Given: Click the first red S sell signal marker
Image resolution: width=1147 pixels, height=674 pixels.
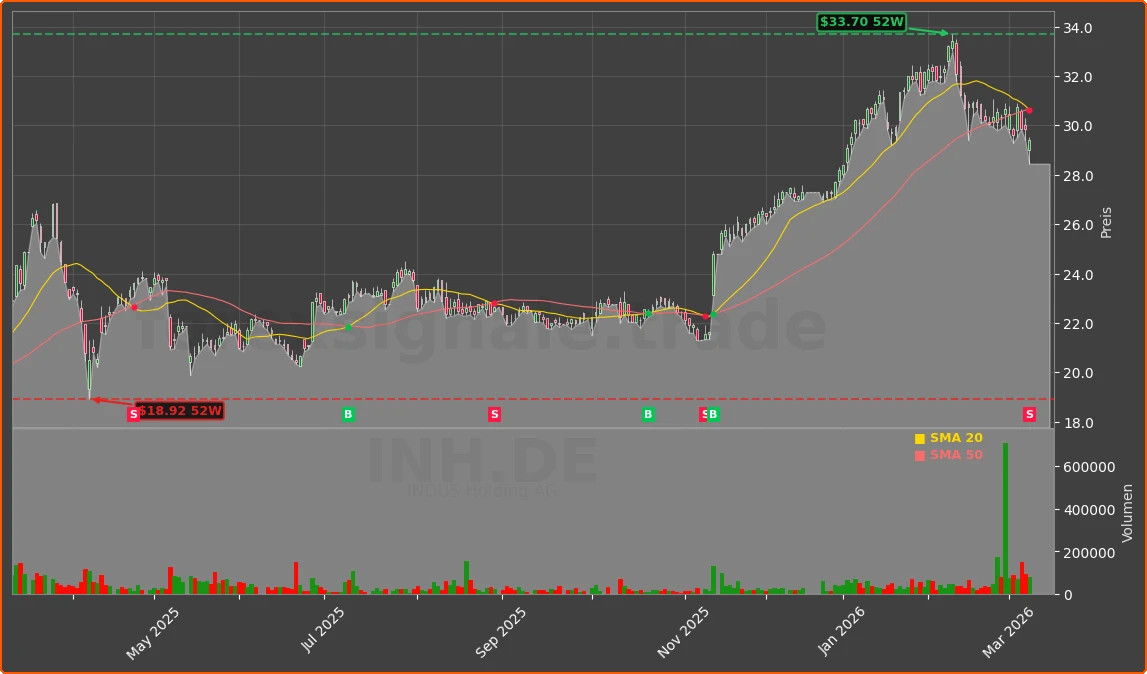Looking at the screenshot, I should [x=133, y=414].
